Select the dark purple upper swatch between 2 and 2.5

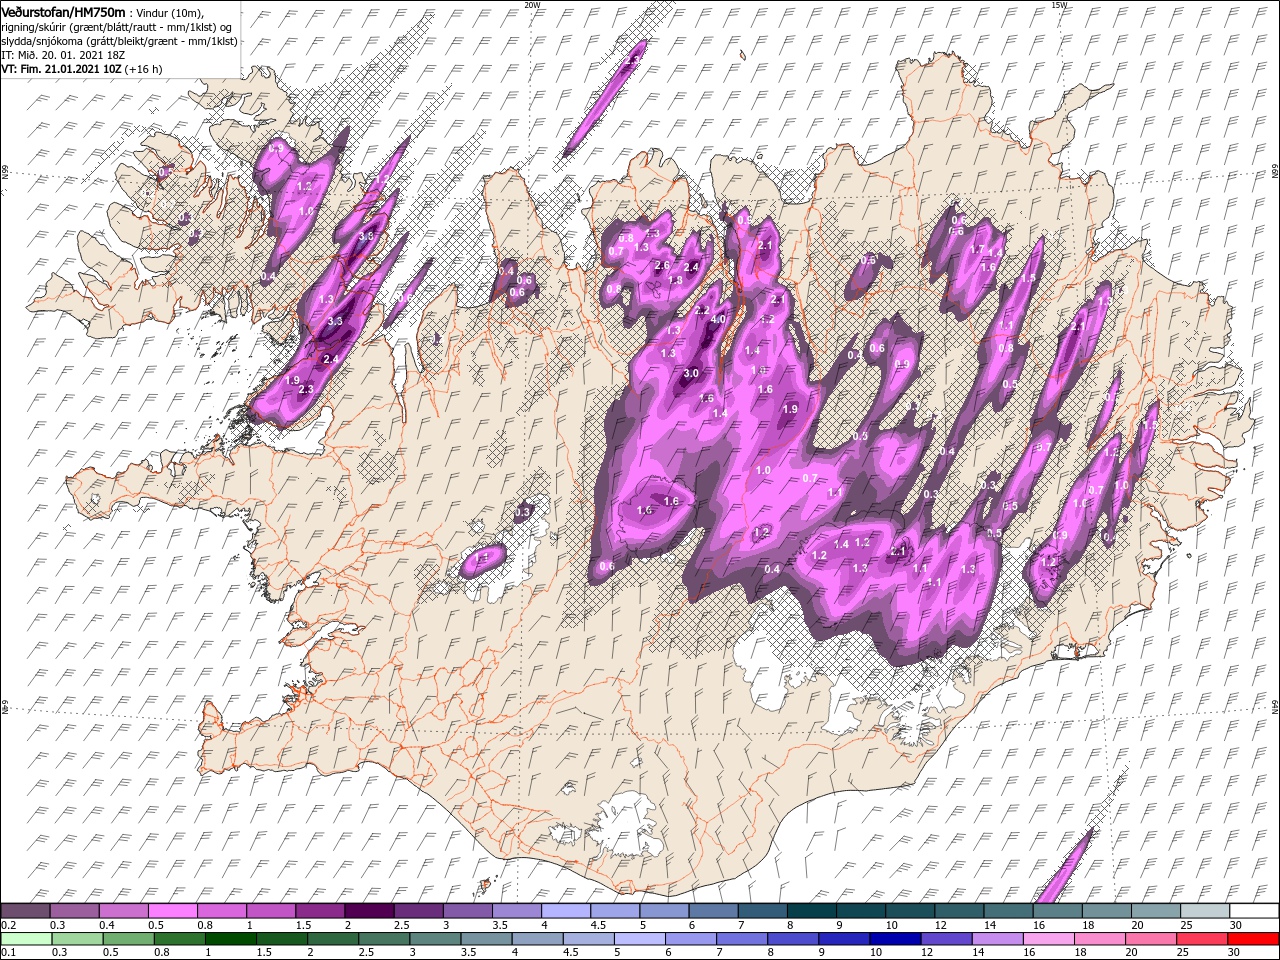tap(369, 911)
